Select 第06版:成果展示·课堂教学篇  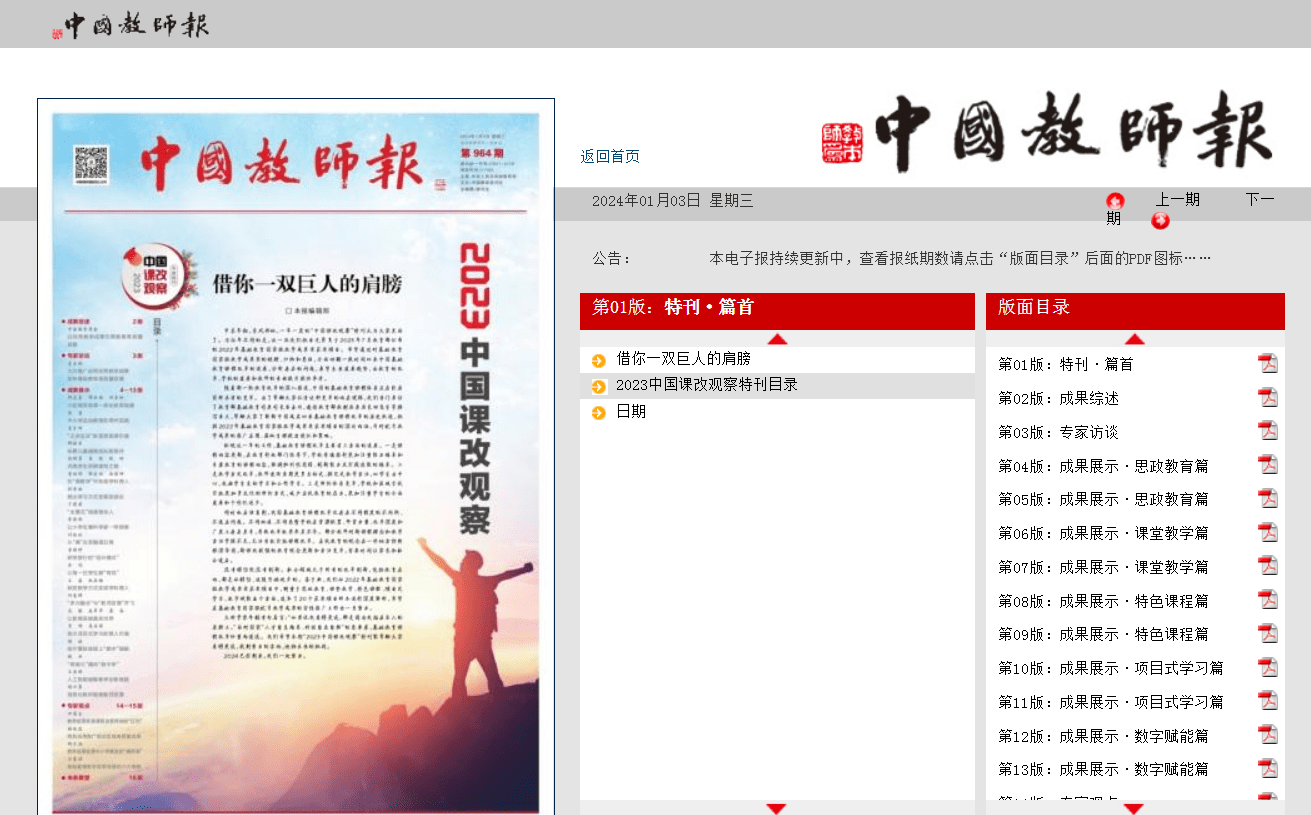1103,533
